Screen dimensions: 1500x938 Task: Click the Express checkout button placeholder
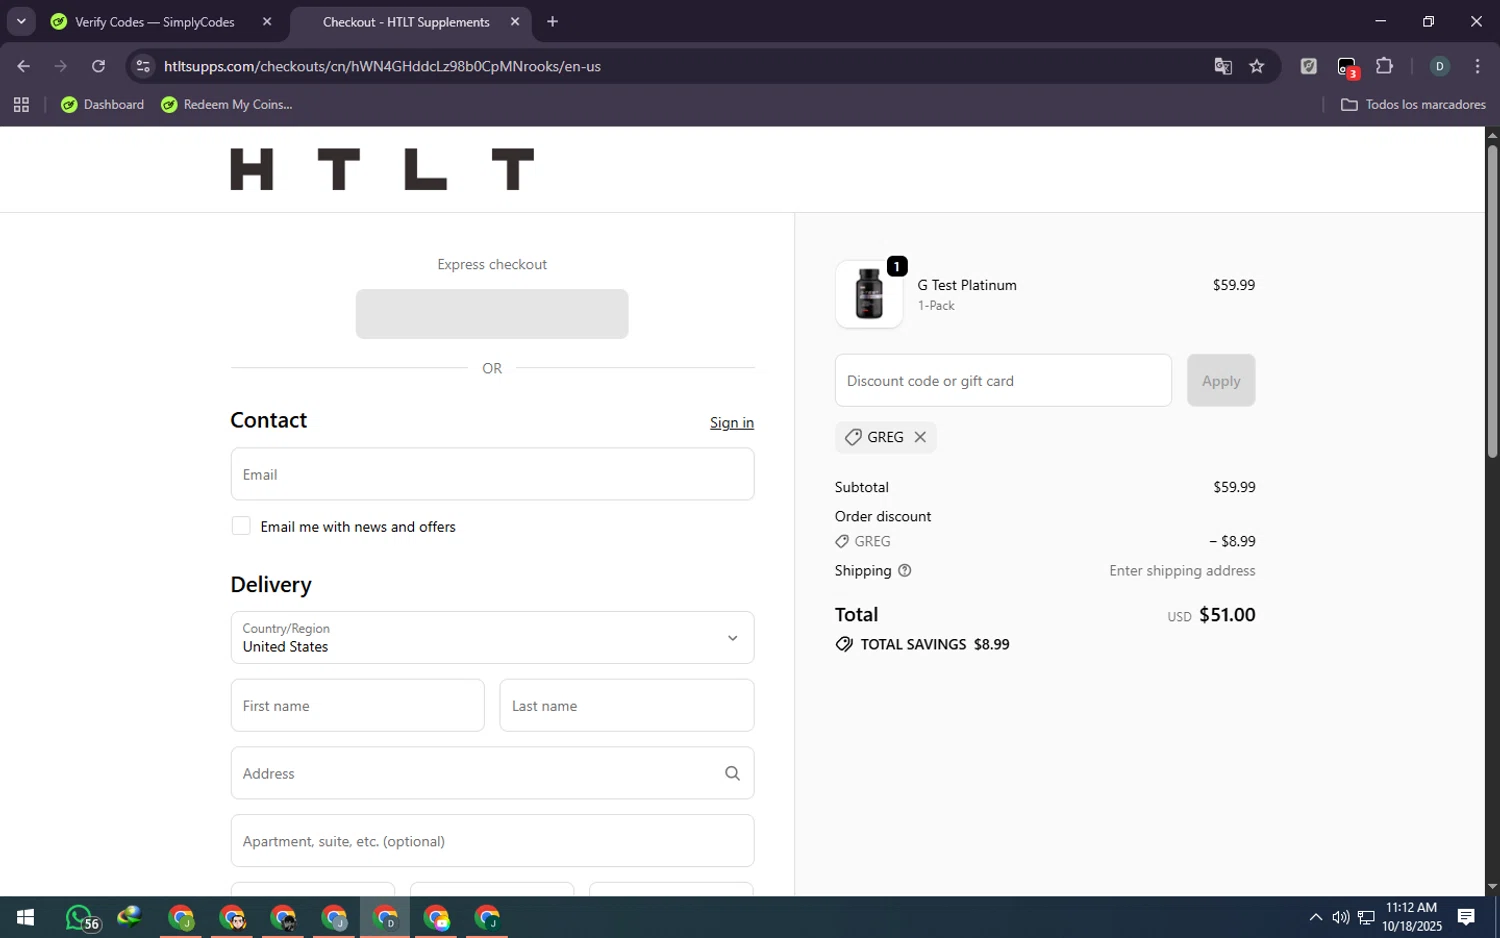tap(492, 314)
